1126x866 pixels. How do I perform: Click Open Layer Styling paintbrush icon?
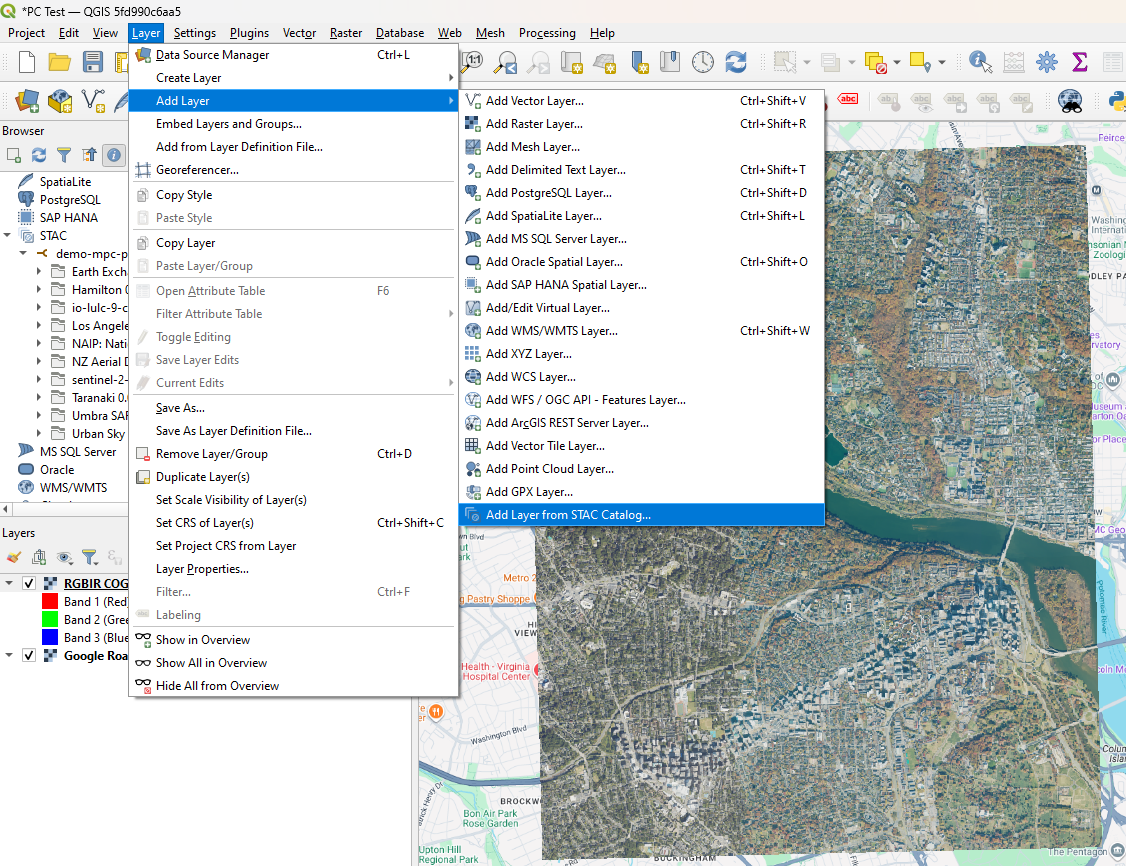click(x=14, y=557)
